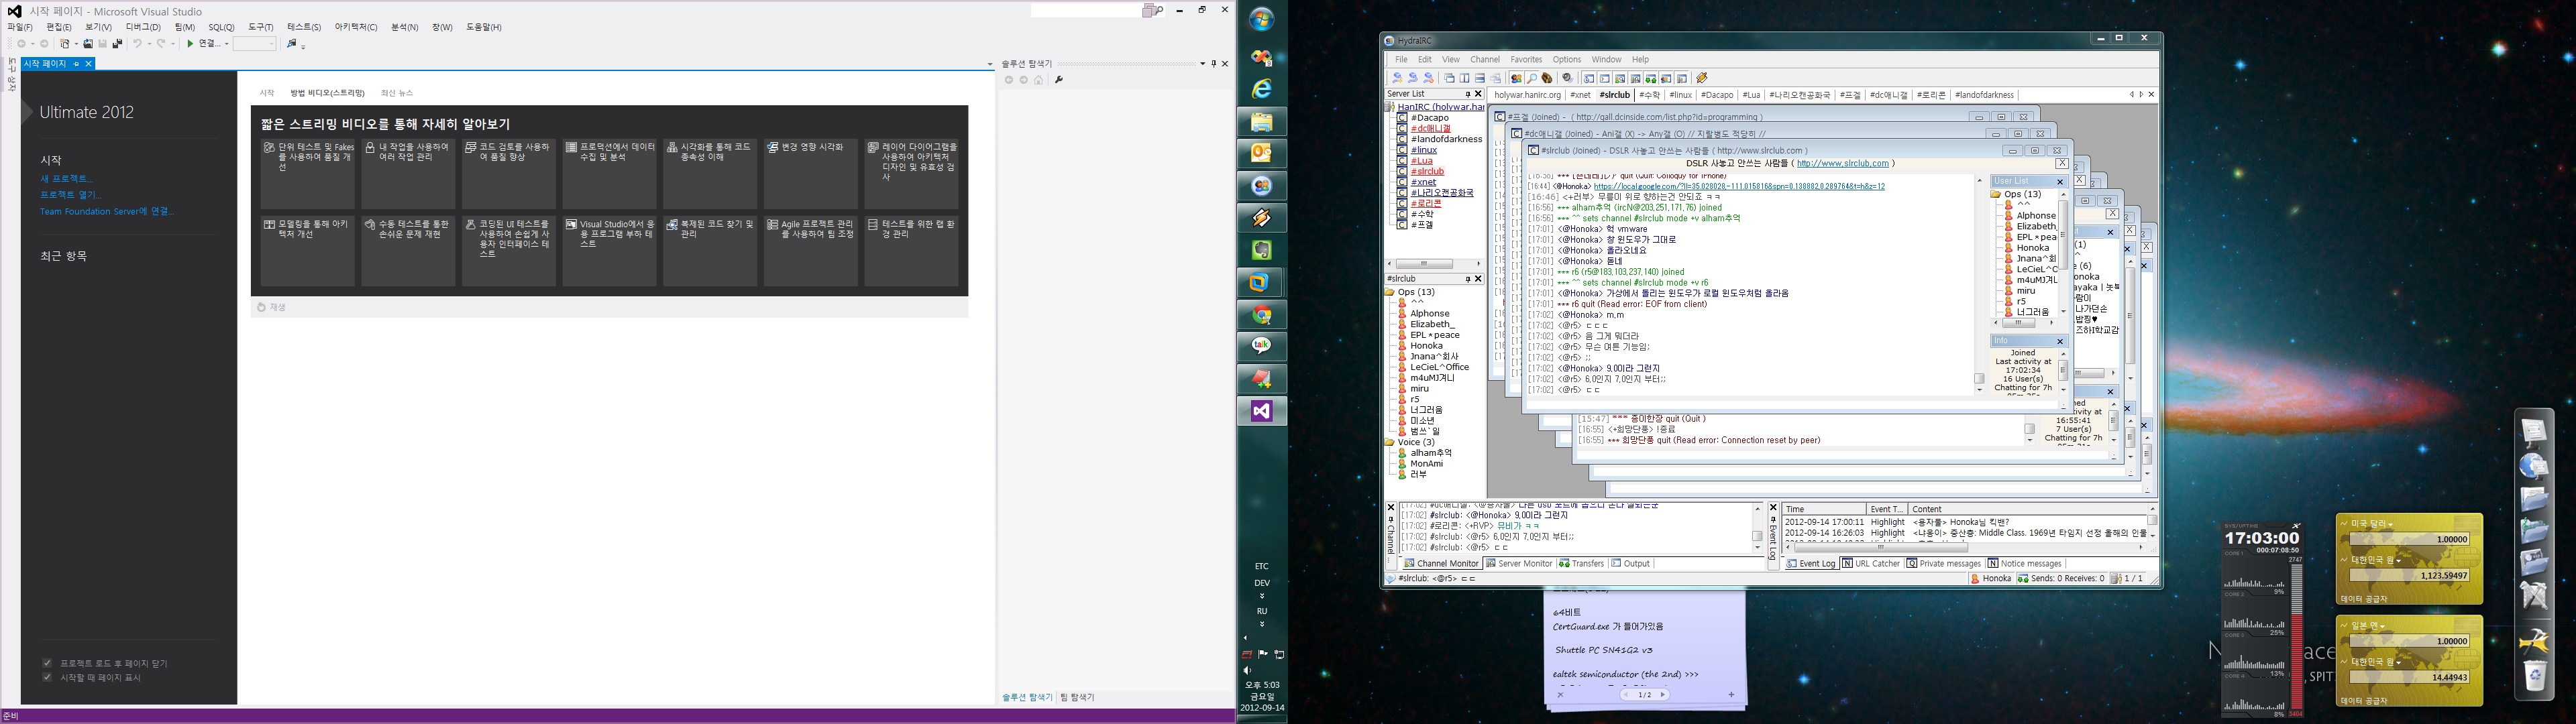Click the 새 프로젝트... link

coord(66,179)
